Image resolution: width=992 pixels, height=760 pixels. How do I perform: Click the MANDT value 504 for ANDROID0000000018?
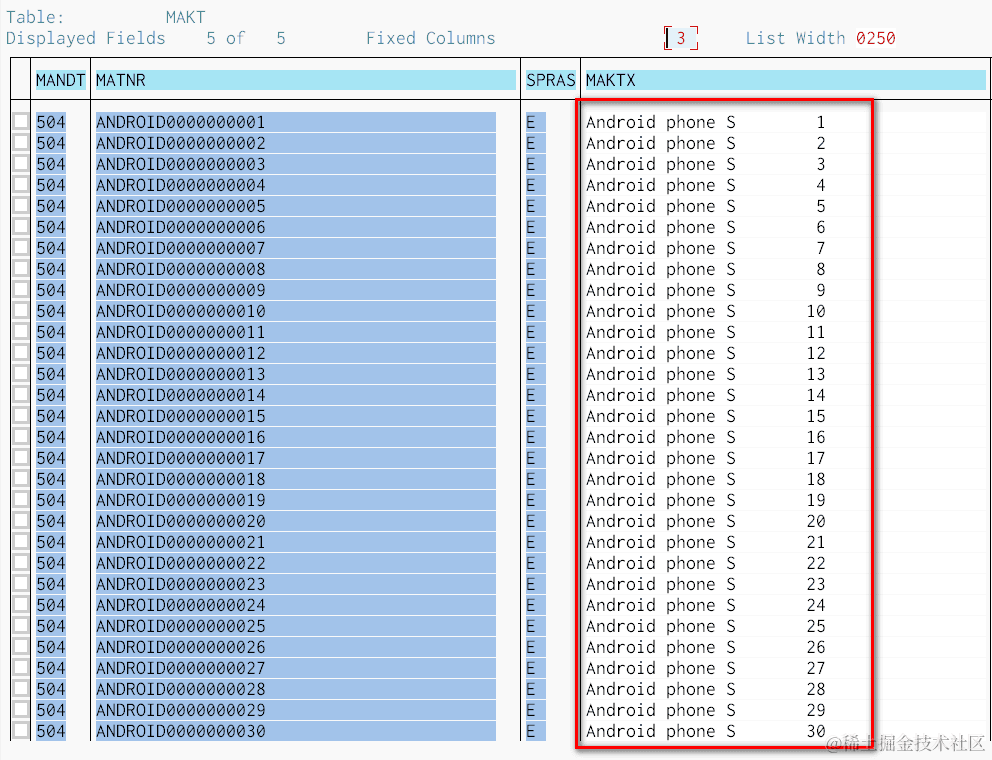pyautogui.click(x=51, y=479)
